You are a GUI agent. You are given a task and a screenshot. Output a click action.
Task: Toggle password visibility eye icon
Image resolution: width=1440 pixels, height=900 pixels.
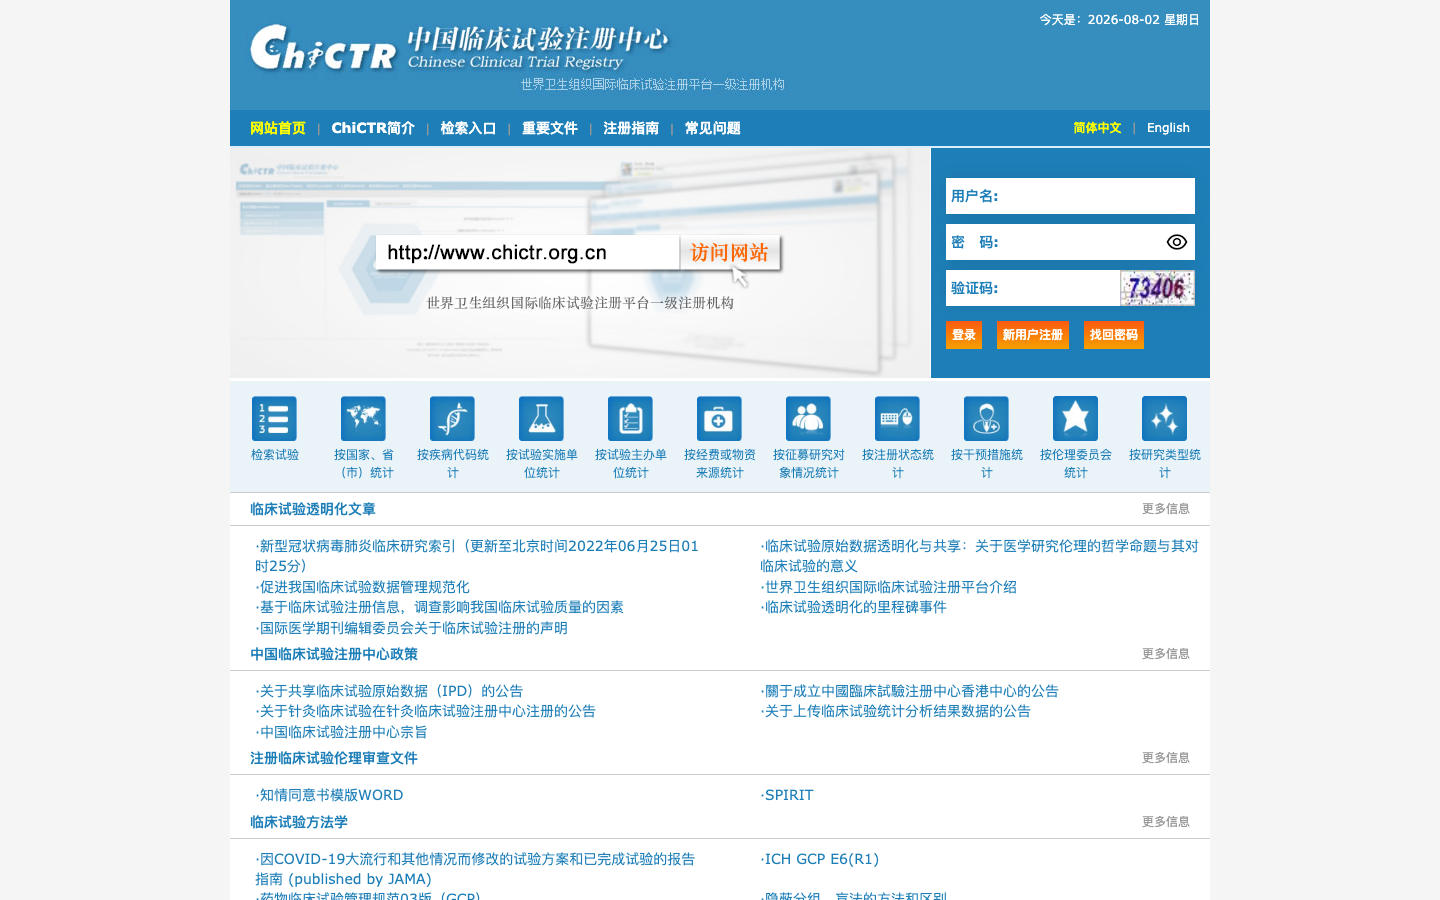tap(1176, 242)
